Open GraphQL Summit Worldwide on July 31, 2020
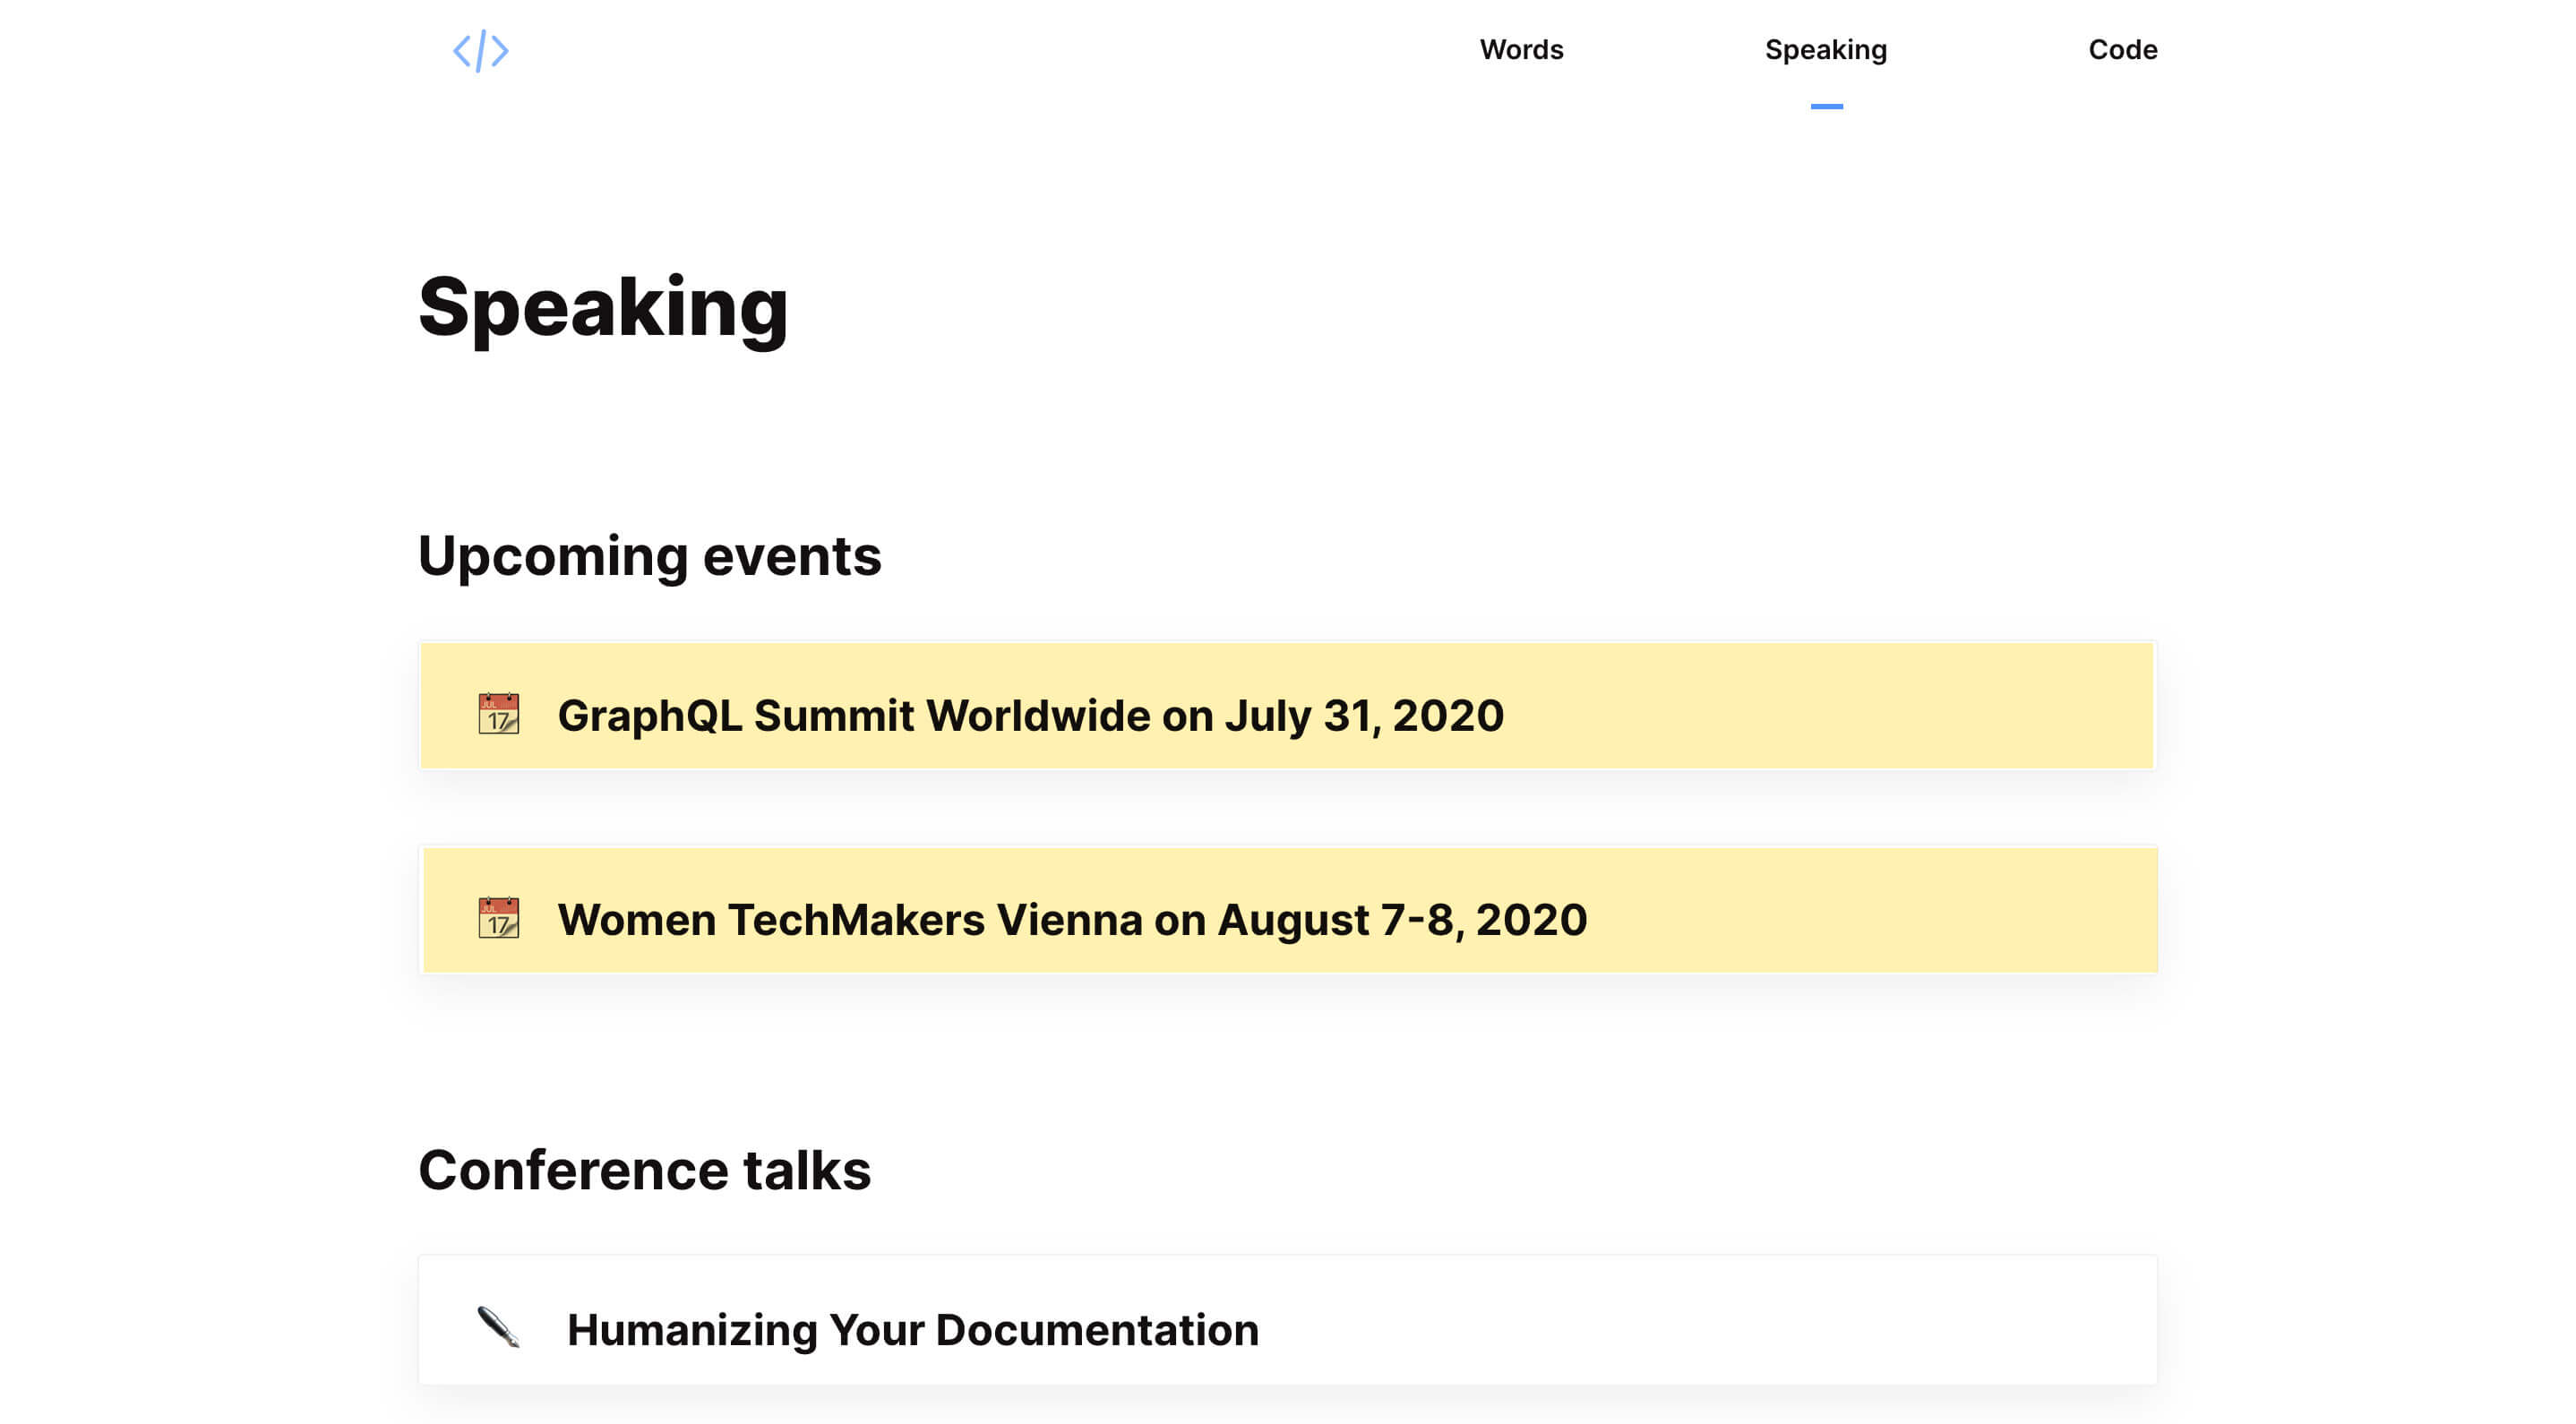The width and height of the screenshot is (2576, 1424). coord(1287,705)
